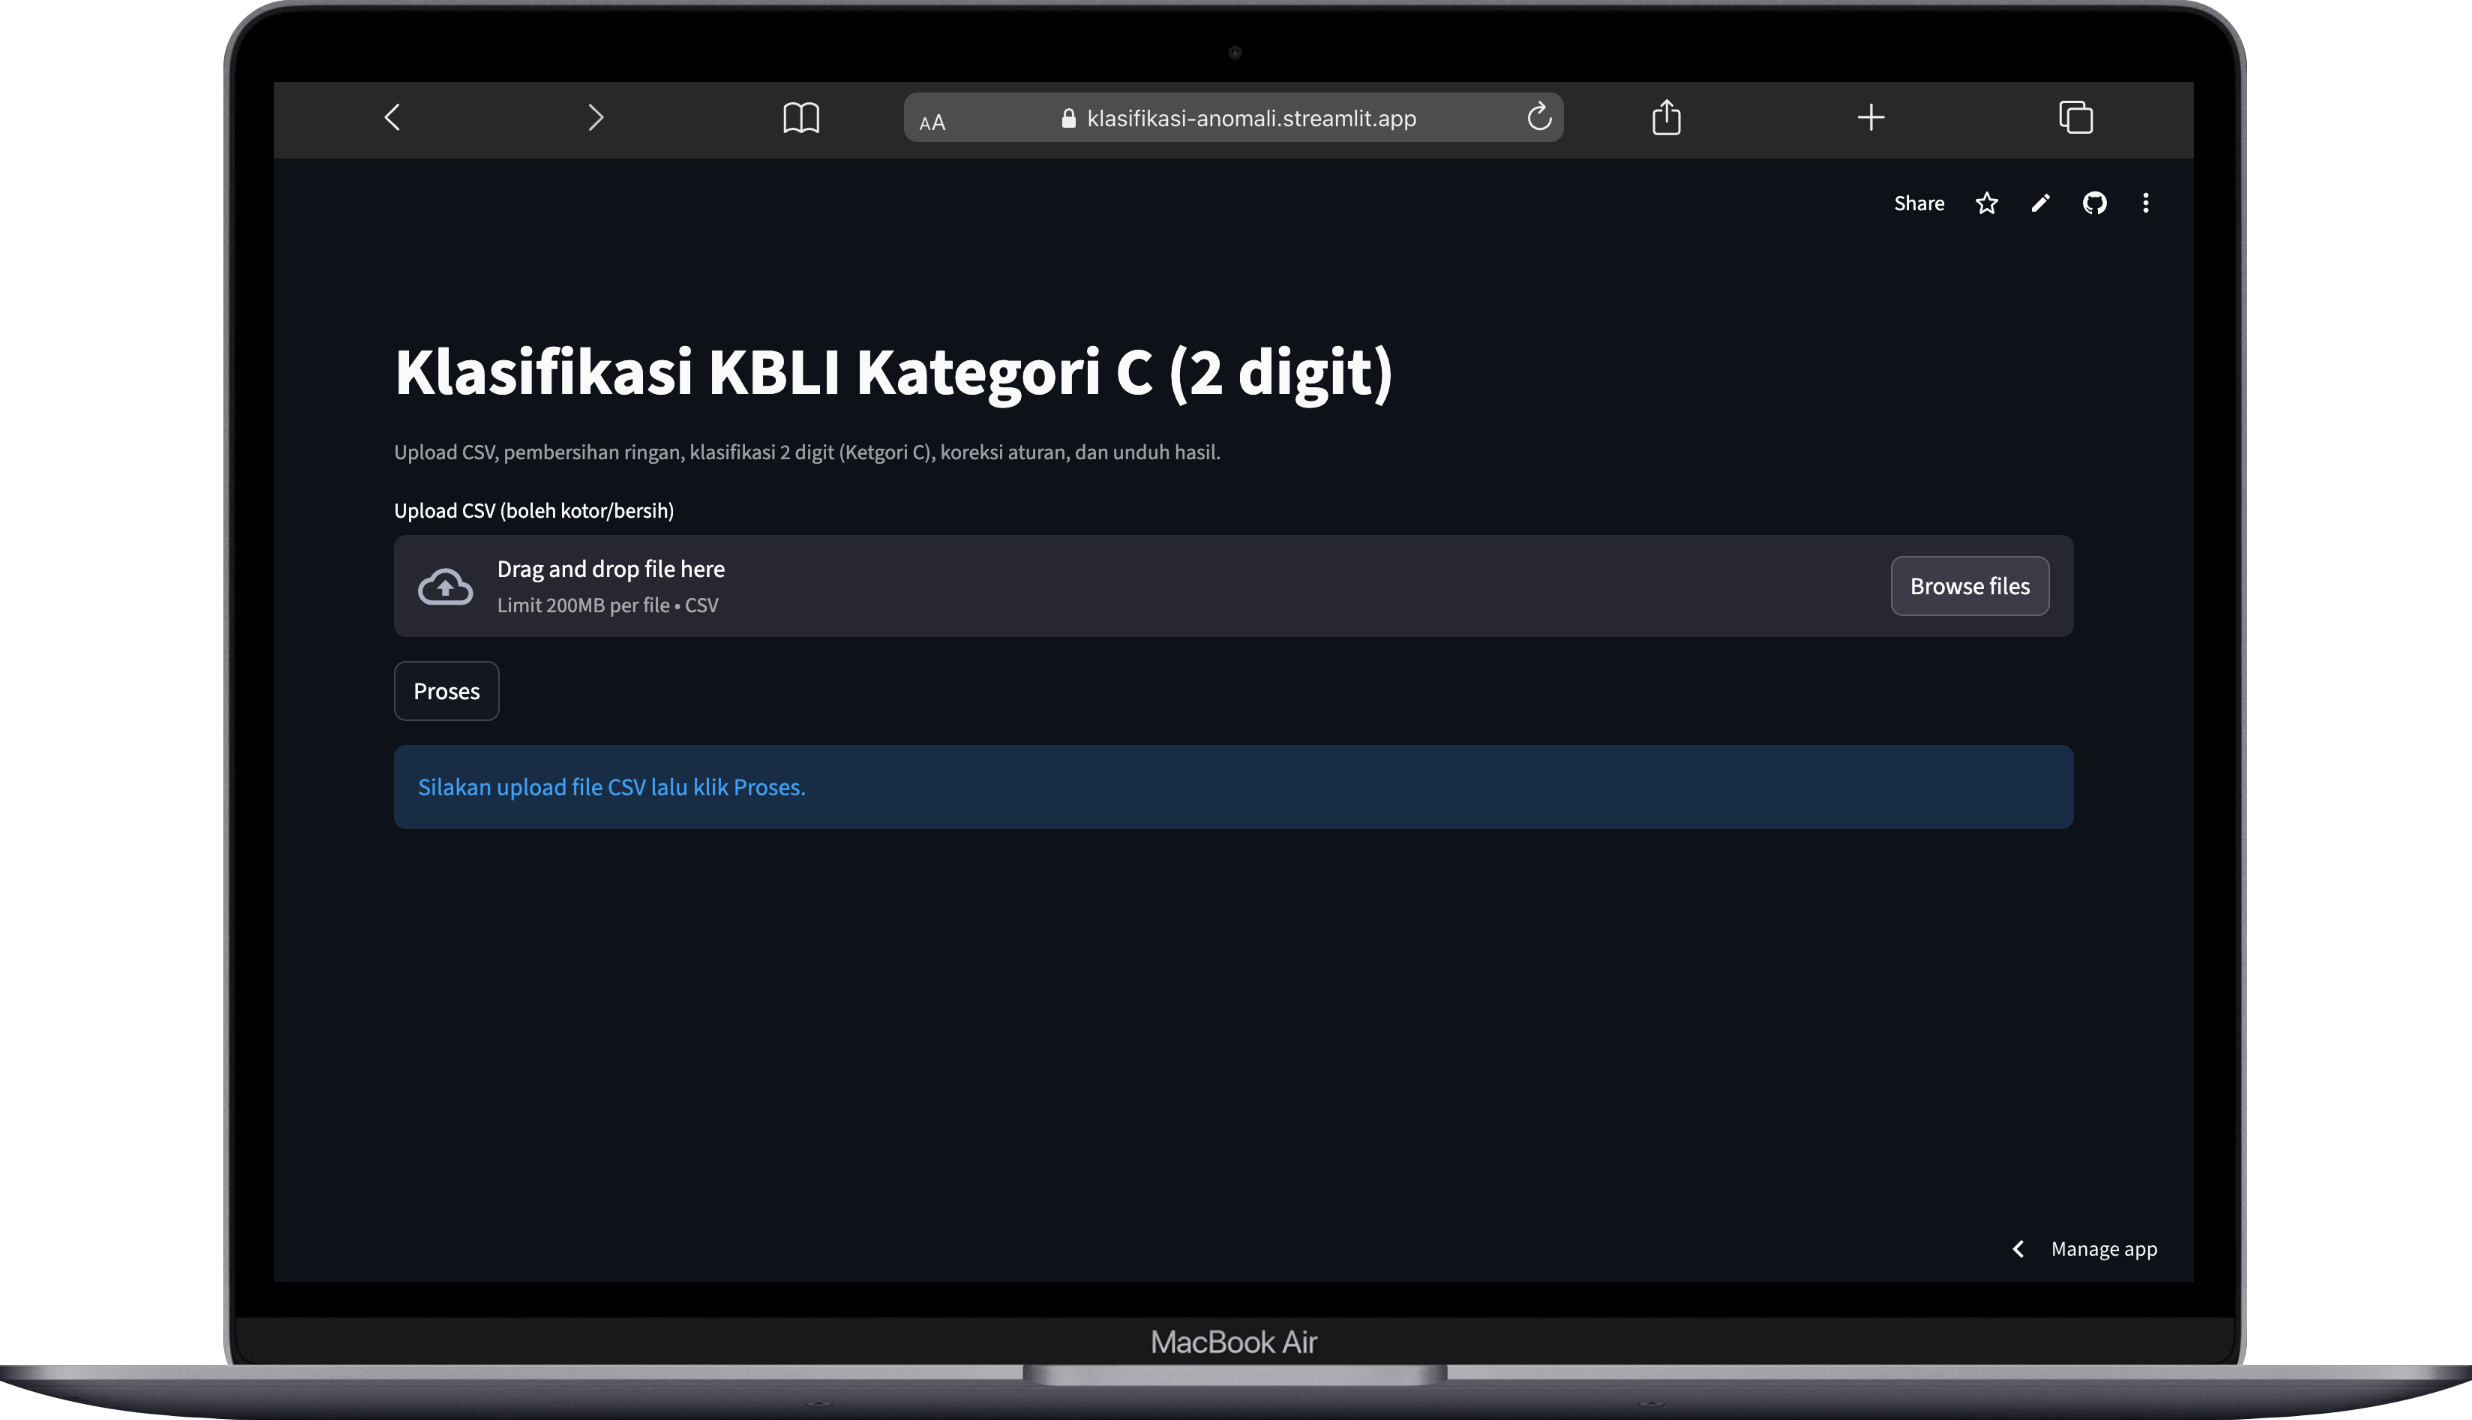Image resolution: width=2472 pixels, height=1420 pixels.
Task: Click the Manage app label
Action: (x=2104, y=1249)
